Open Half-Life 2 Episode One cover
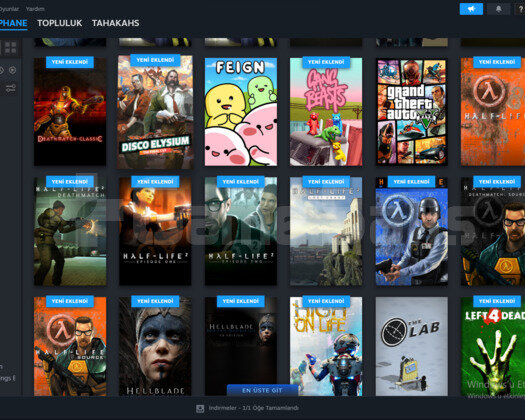 coord(155,231)
